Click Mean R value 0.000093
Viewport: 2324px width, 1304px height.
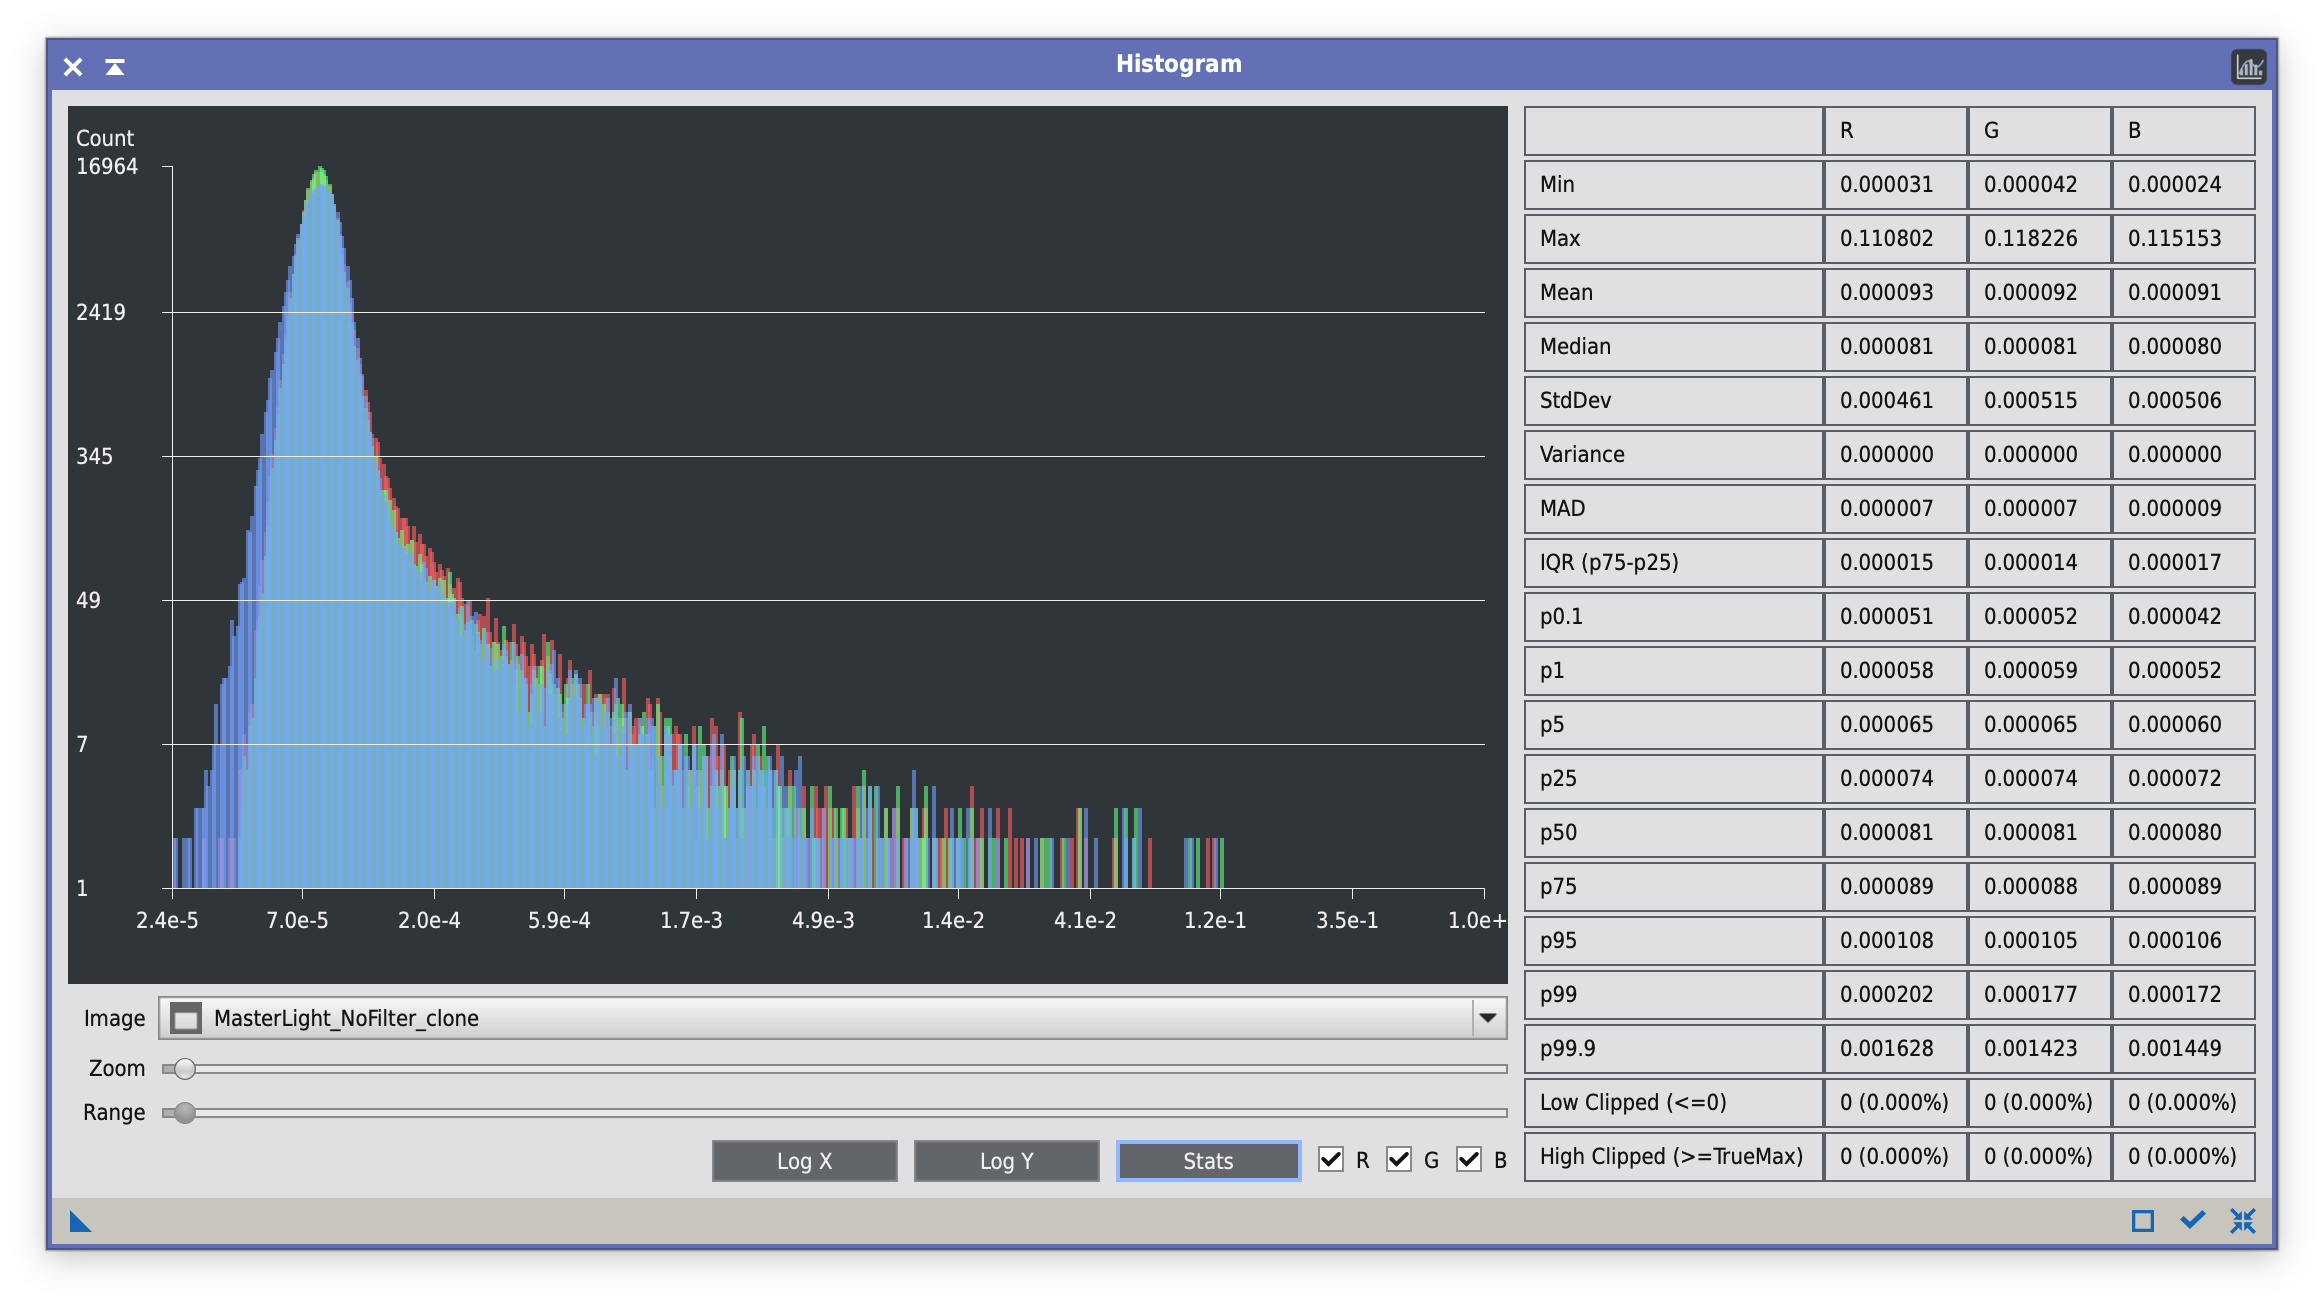click(x=1895, y=293)
